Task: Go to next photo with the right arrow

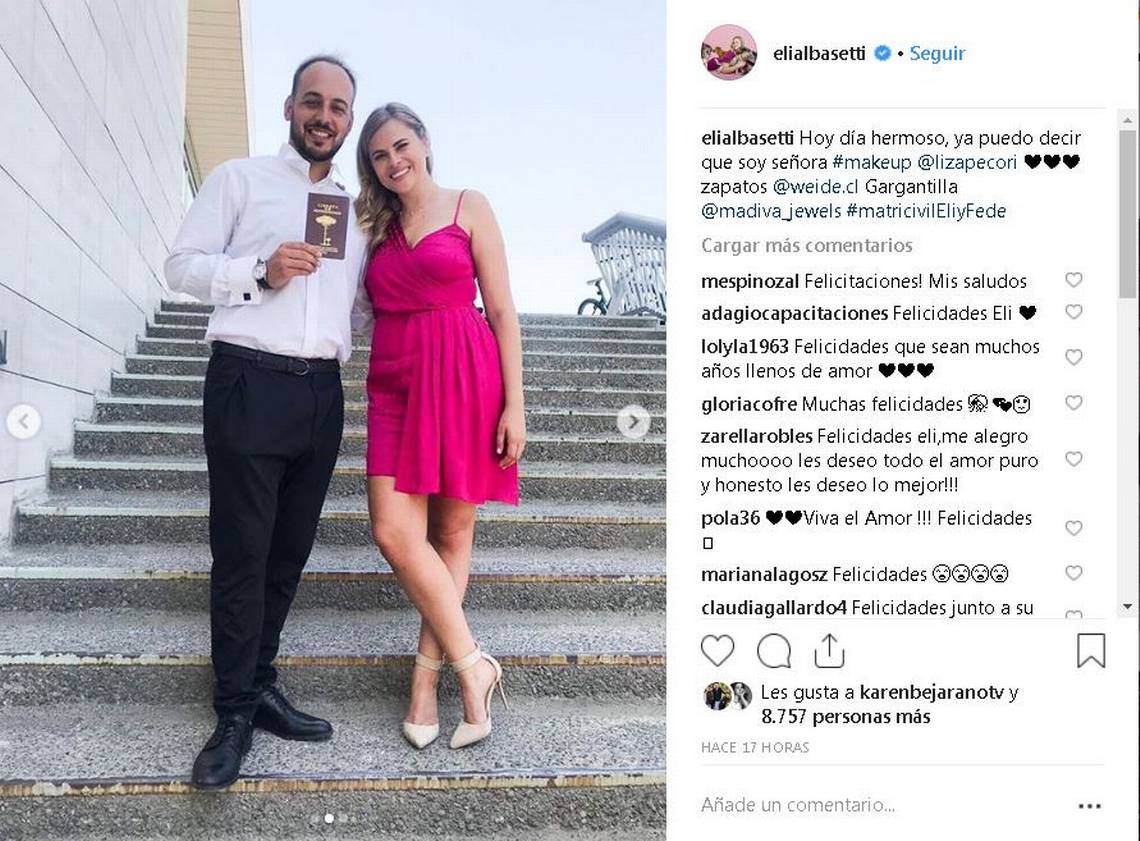Action: [633, 421]
